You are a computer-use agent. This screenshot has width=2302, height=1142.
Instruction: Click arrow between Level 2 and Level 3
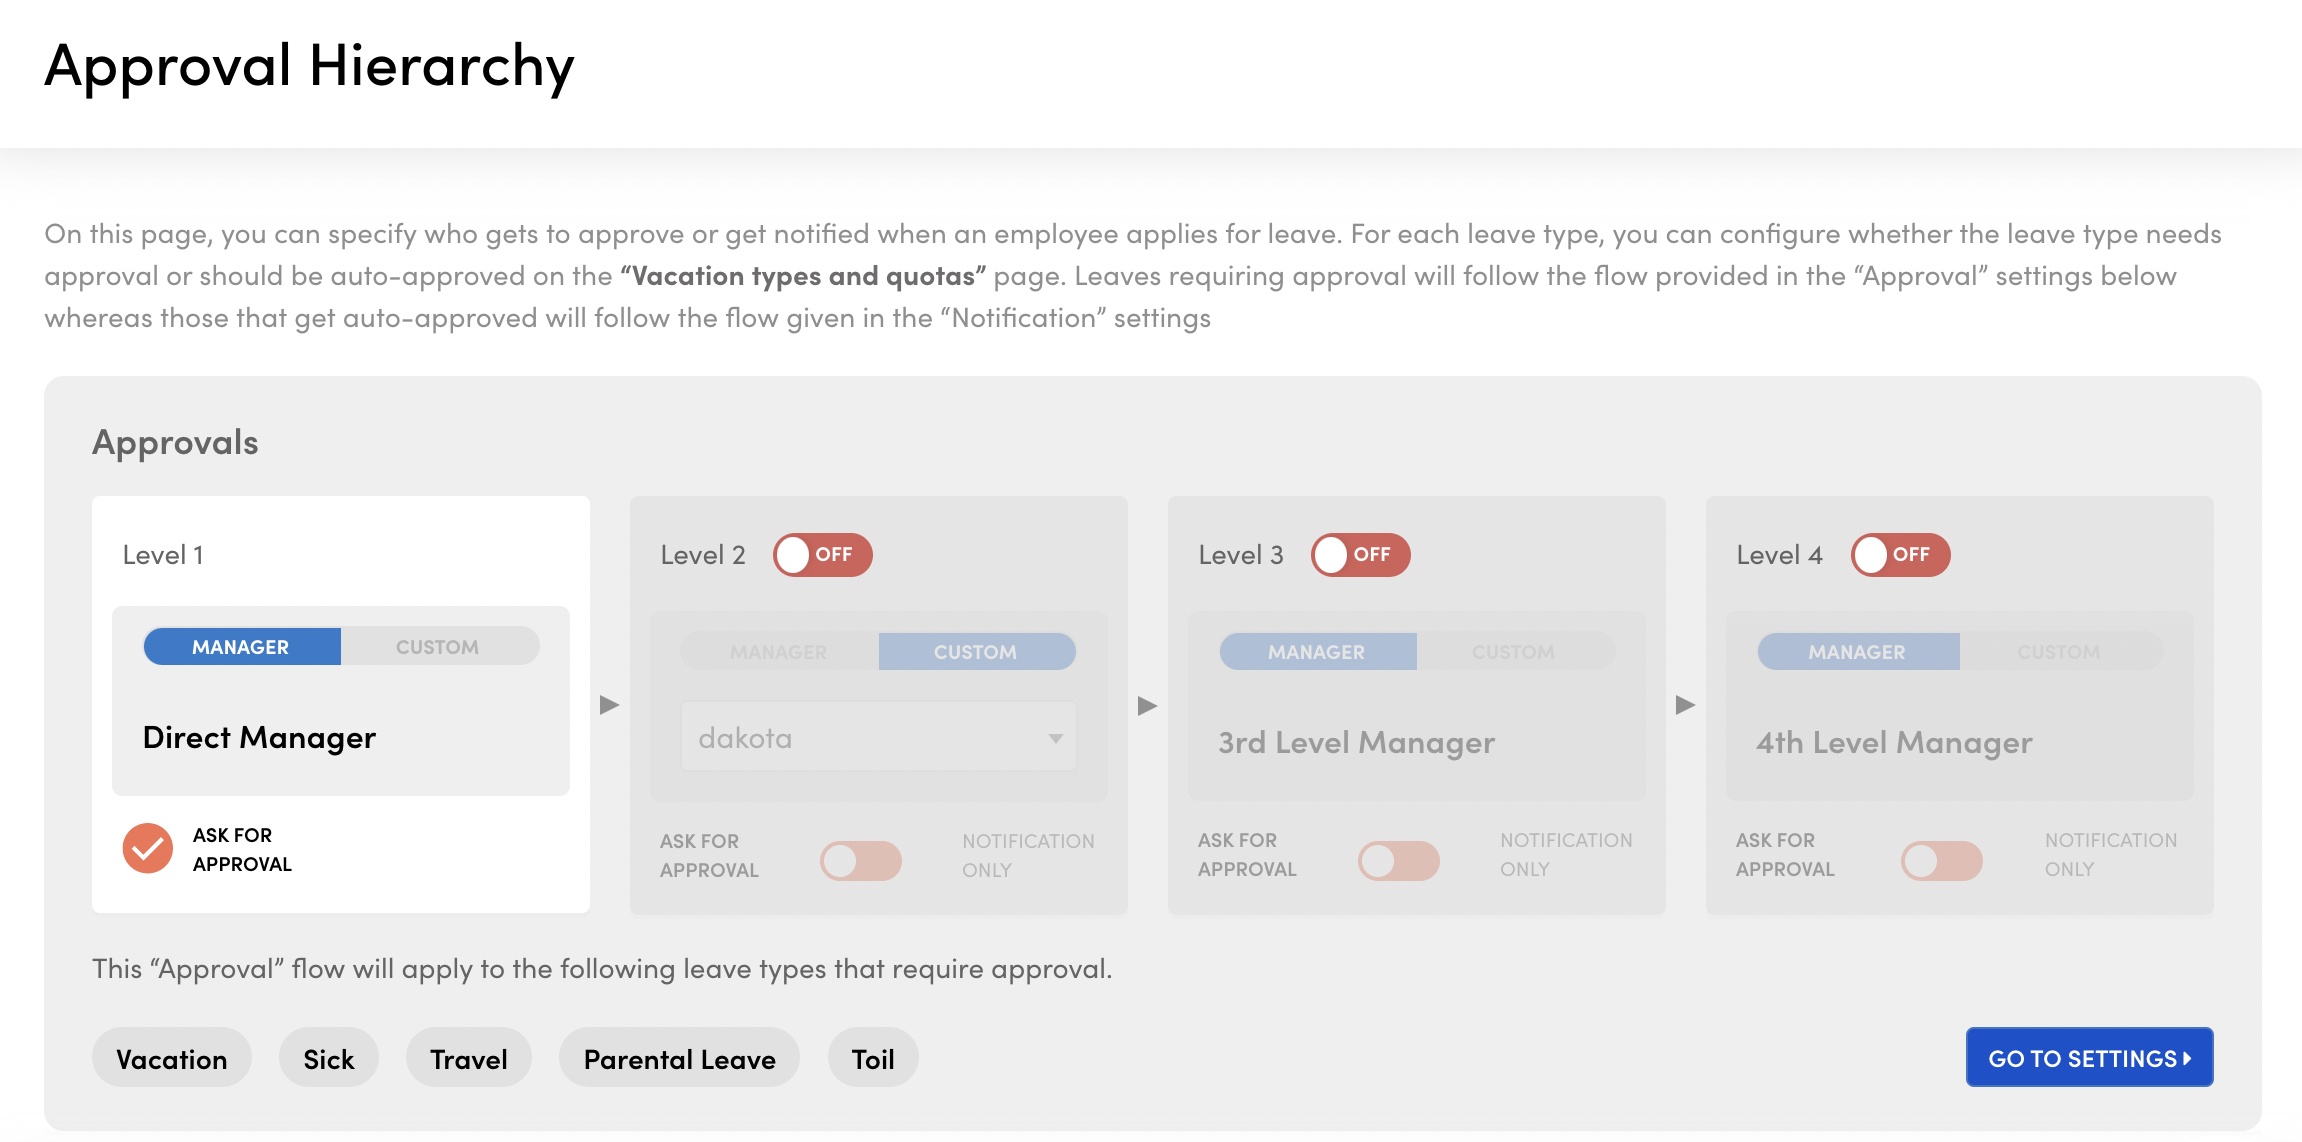coord(1147,705)
